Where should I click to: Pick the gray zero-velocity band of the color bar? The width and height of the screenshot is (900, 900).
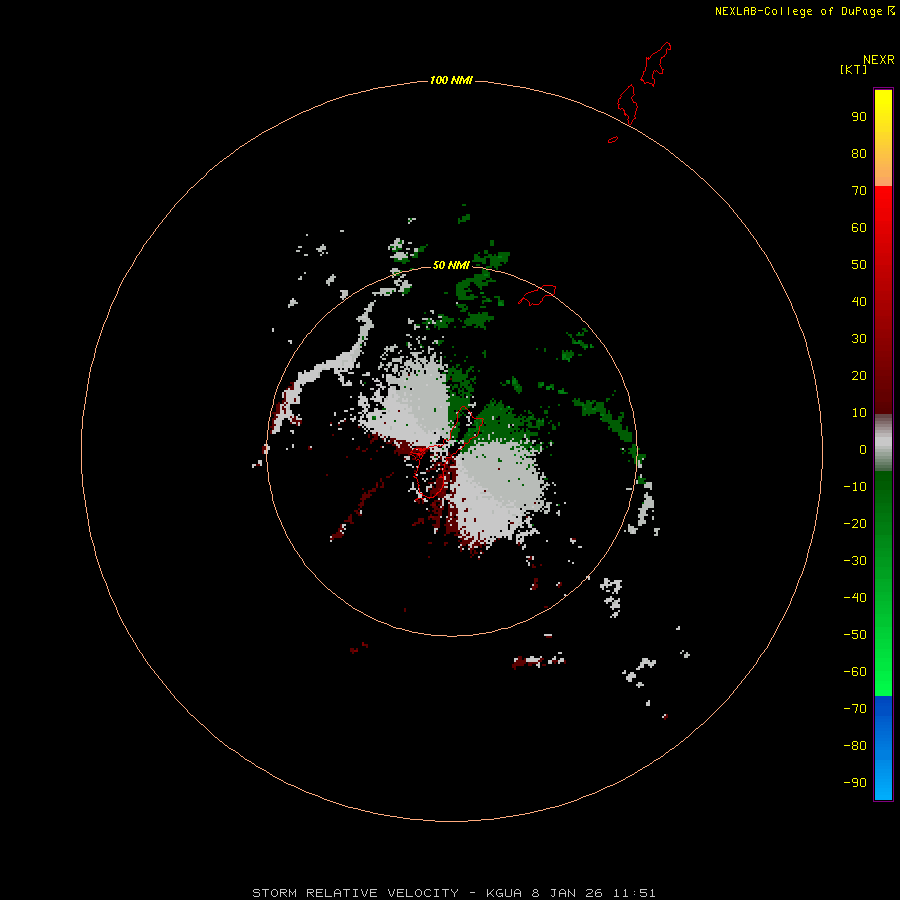pos(883,442)
